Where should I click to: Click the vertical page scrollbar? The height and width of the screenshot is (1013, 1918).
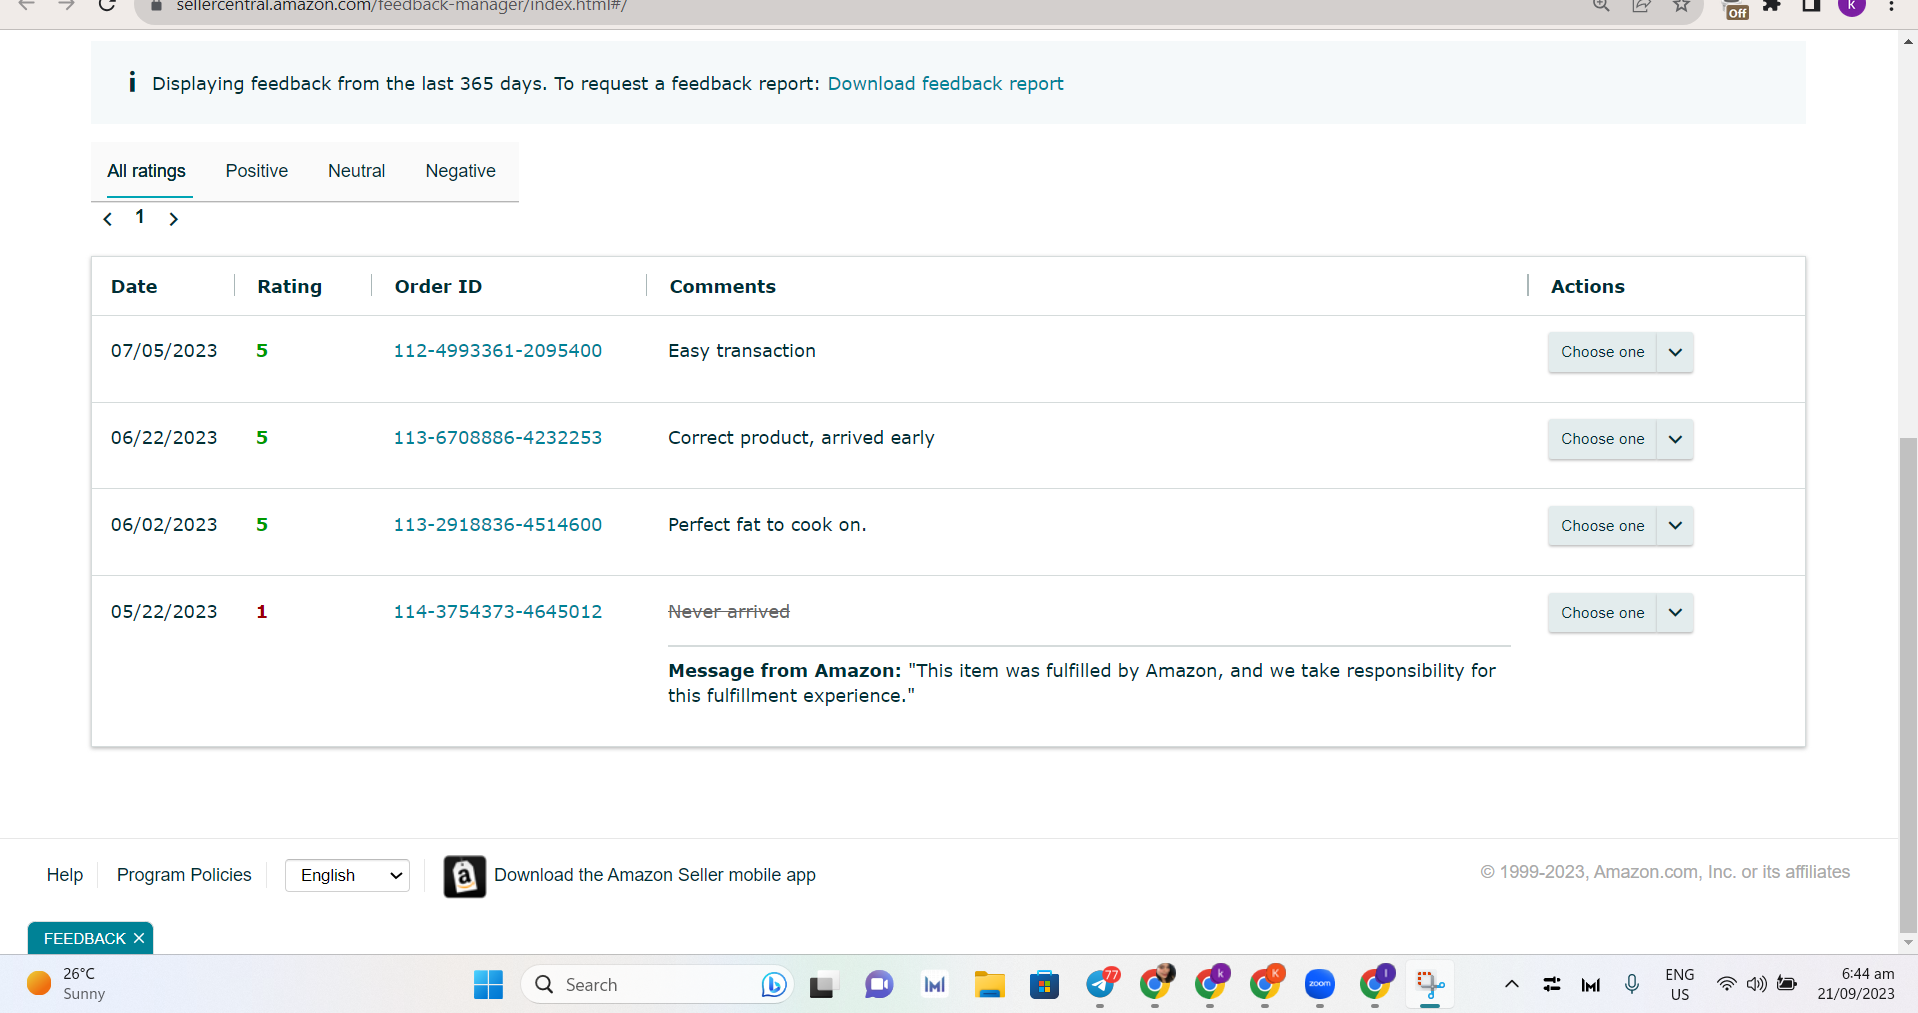click(1908, 685)
